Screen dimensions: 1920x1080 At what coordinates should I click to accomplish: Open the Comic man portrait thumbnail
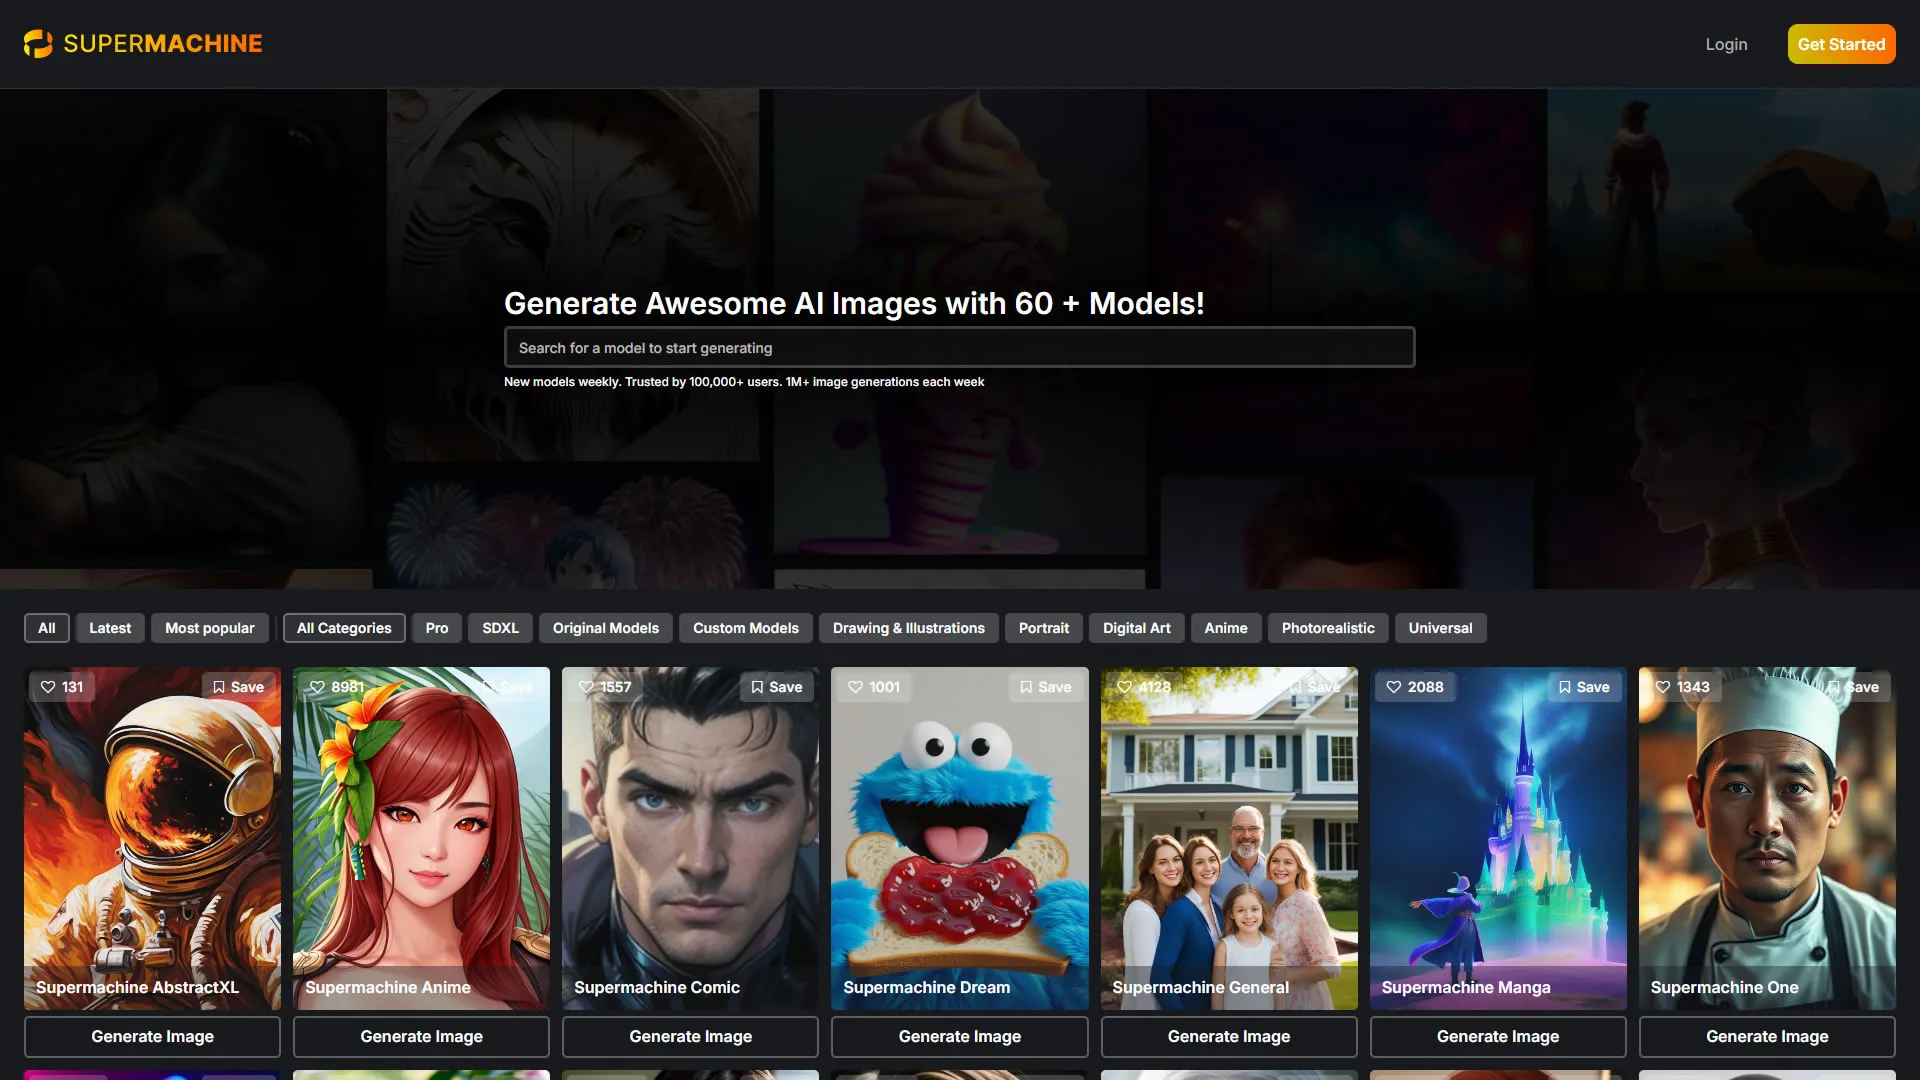(690, 838)
